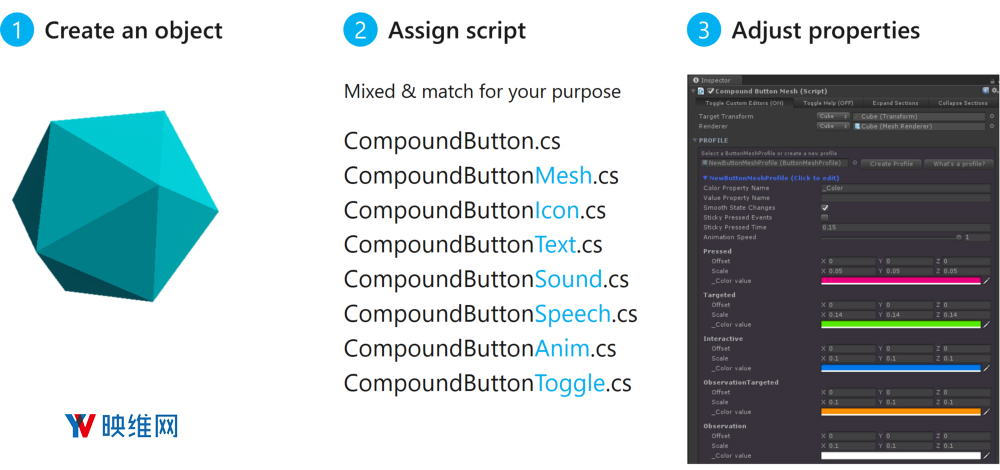1000x470 pixels.
Task: Open the Target Transform Cube dropdown
Action: pyautogui.click(x=833, y=116)
